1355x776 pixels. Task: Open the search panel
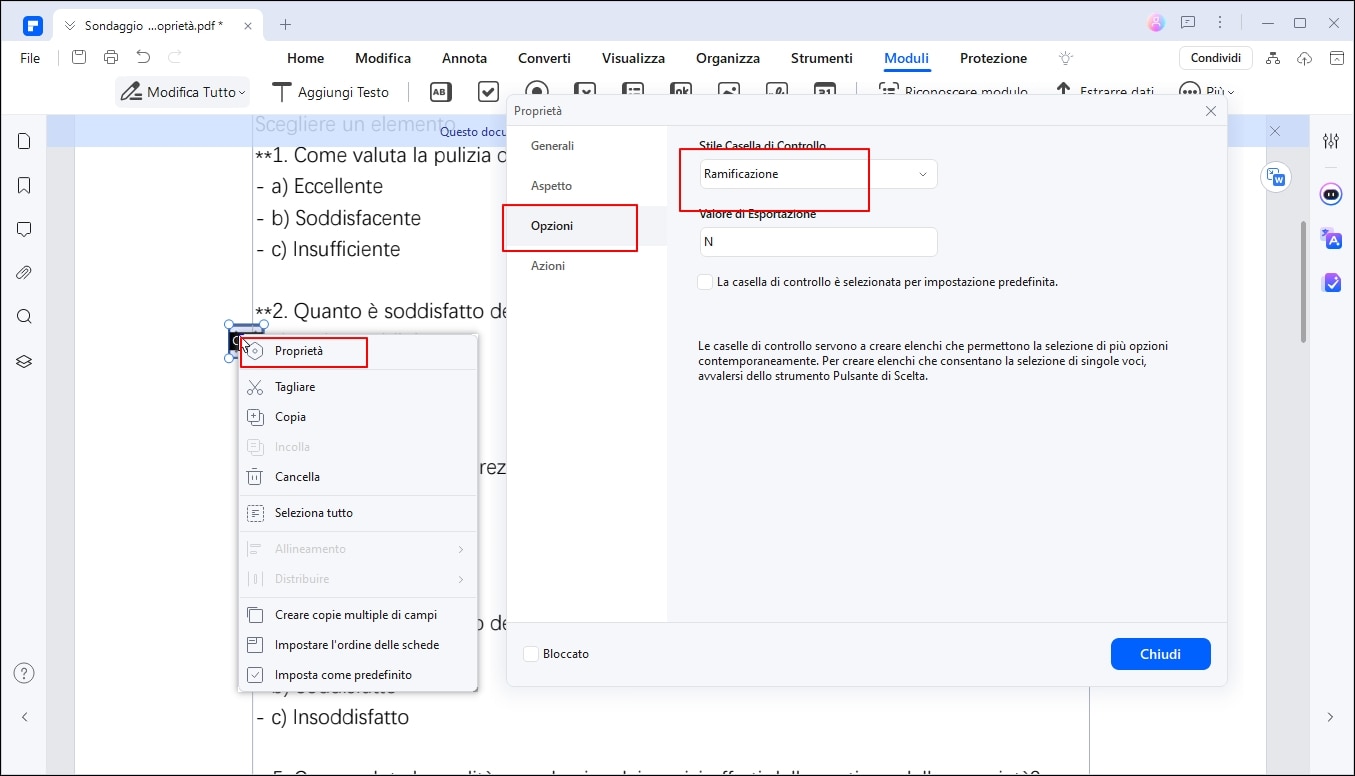(25, 317)
